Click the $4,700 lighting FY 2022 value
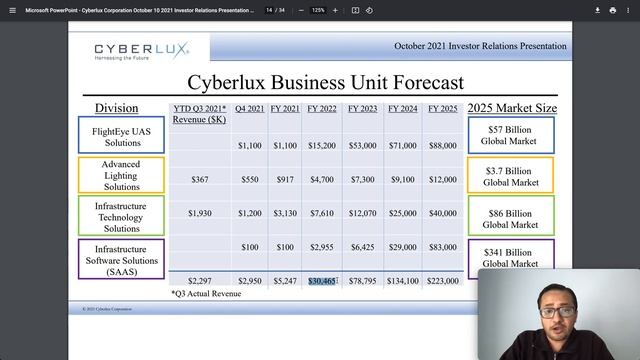 (322, 179)
